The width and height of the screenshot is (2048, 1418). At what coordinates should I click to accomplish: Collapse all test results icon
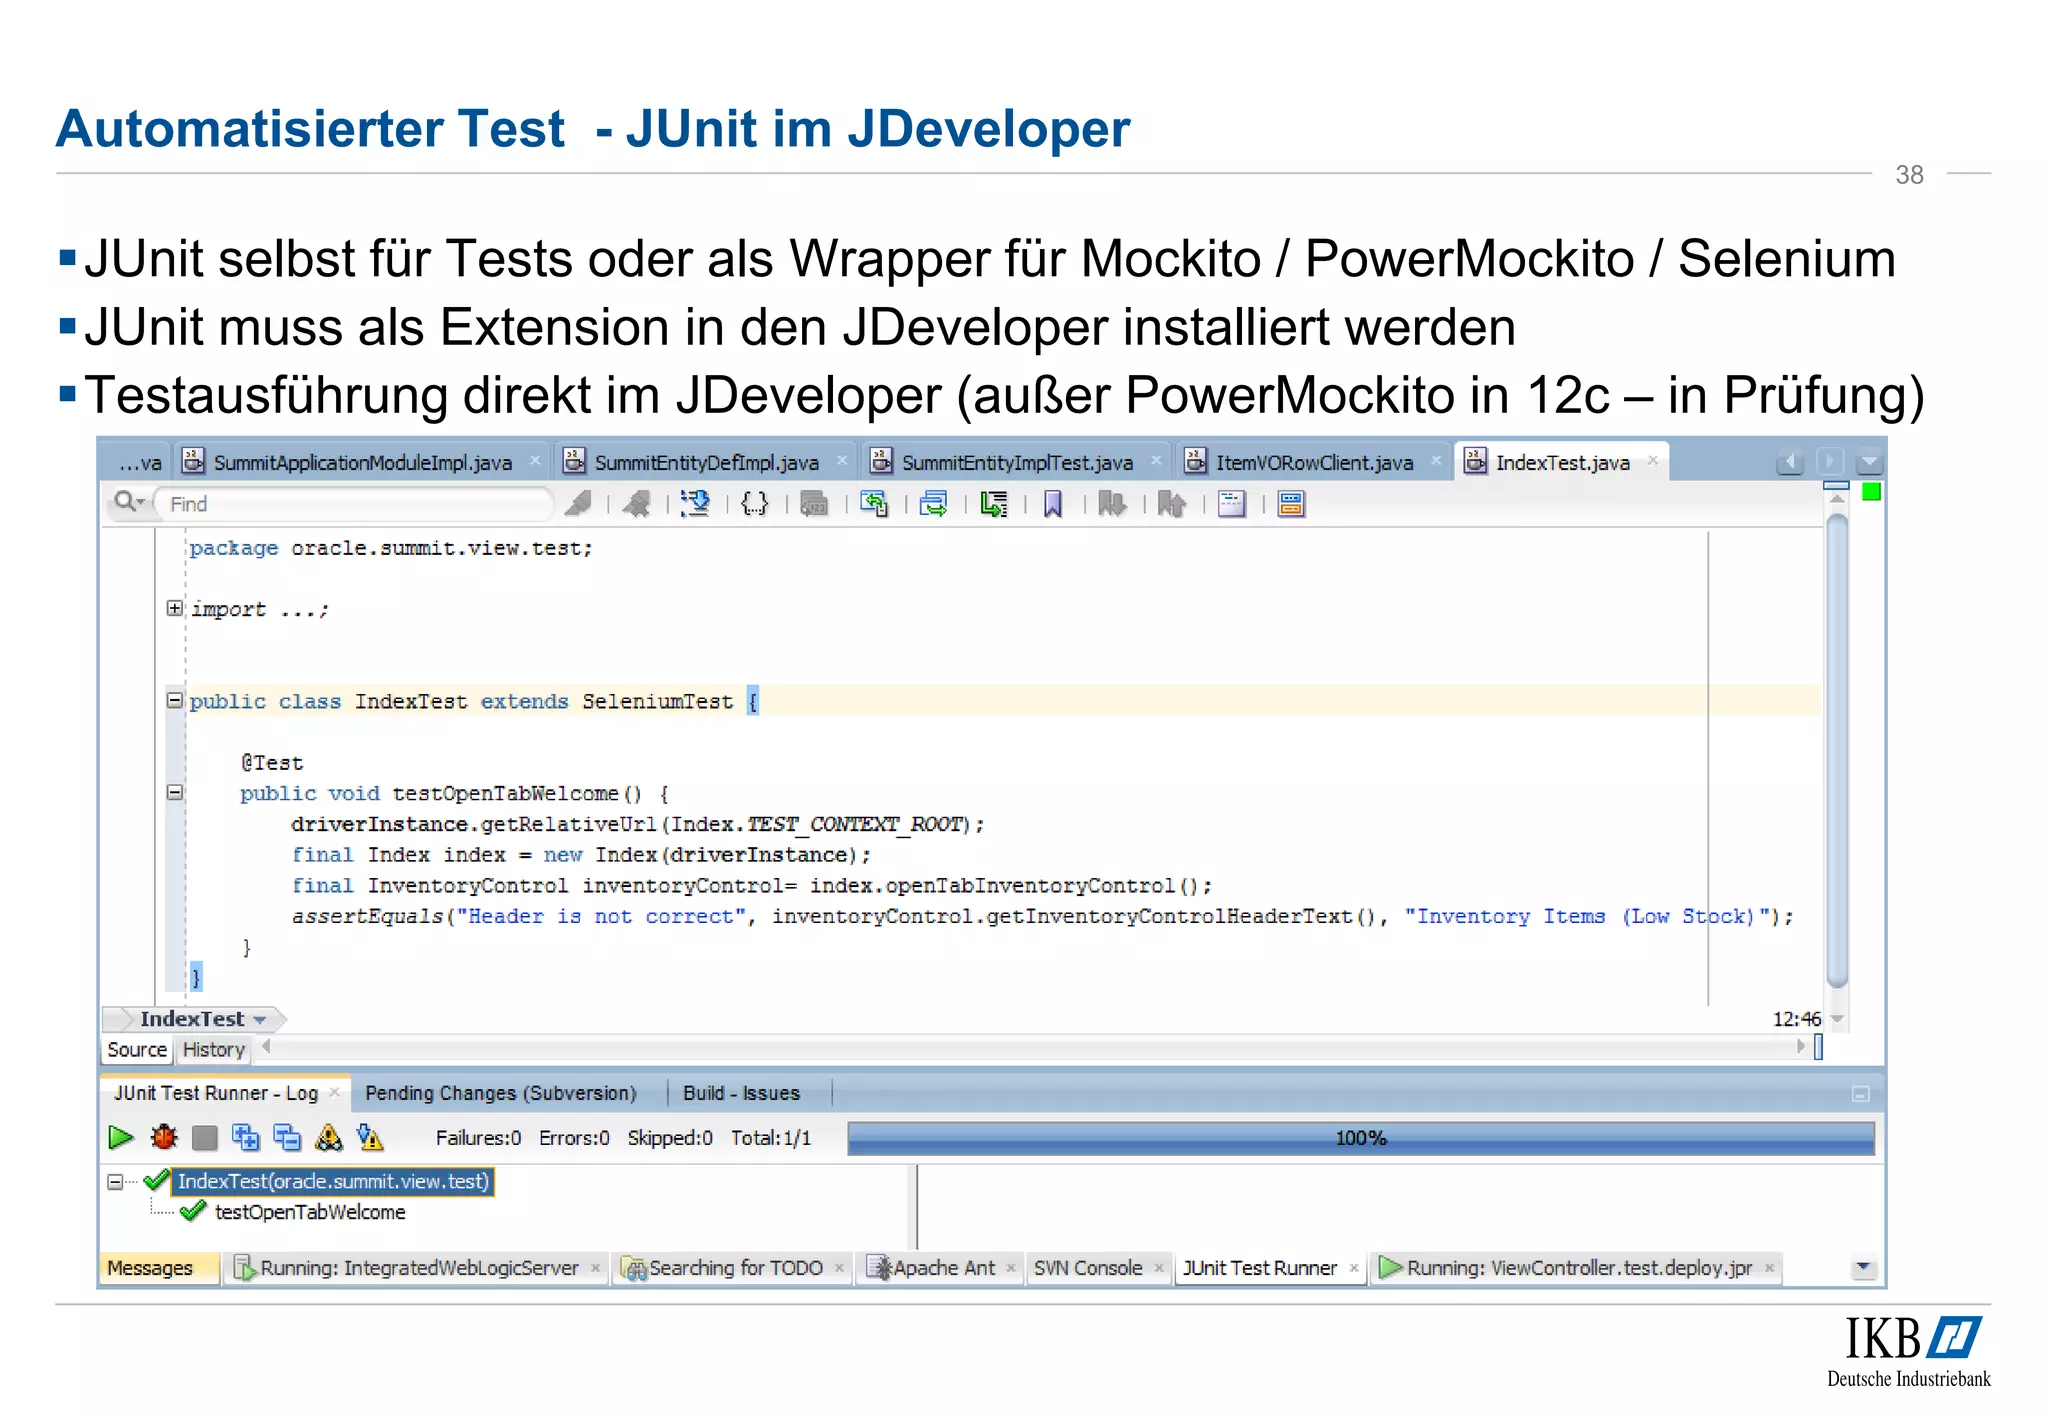pyautogui.click(x=287, y=1137)
